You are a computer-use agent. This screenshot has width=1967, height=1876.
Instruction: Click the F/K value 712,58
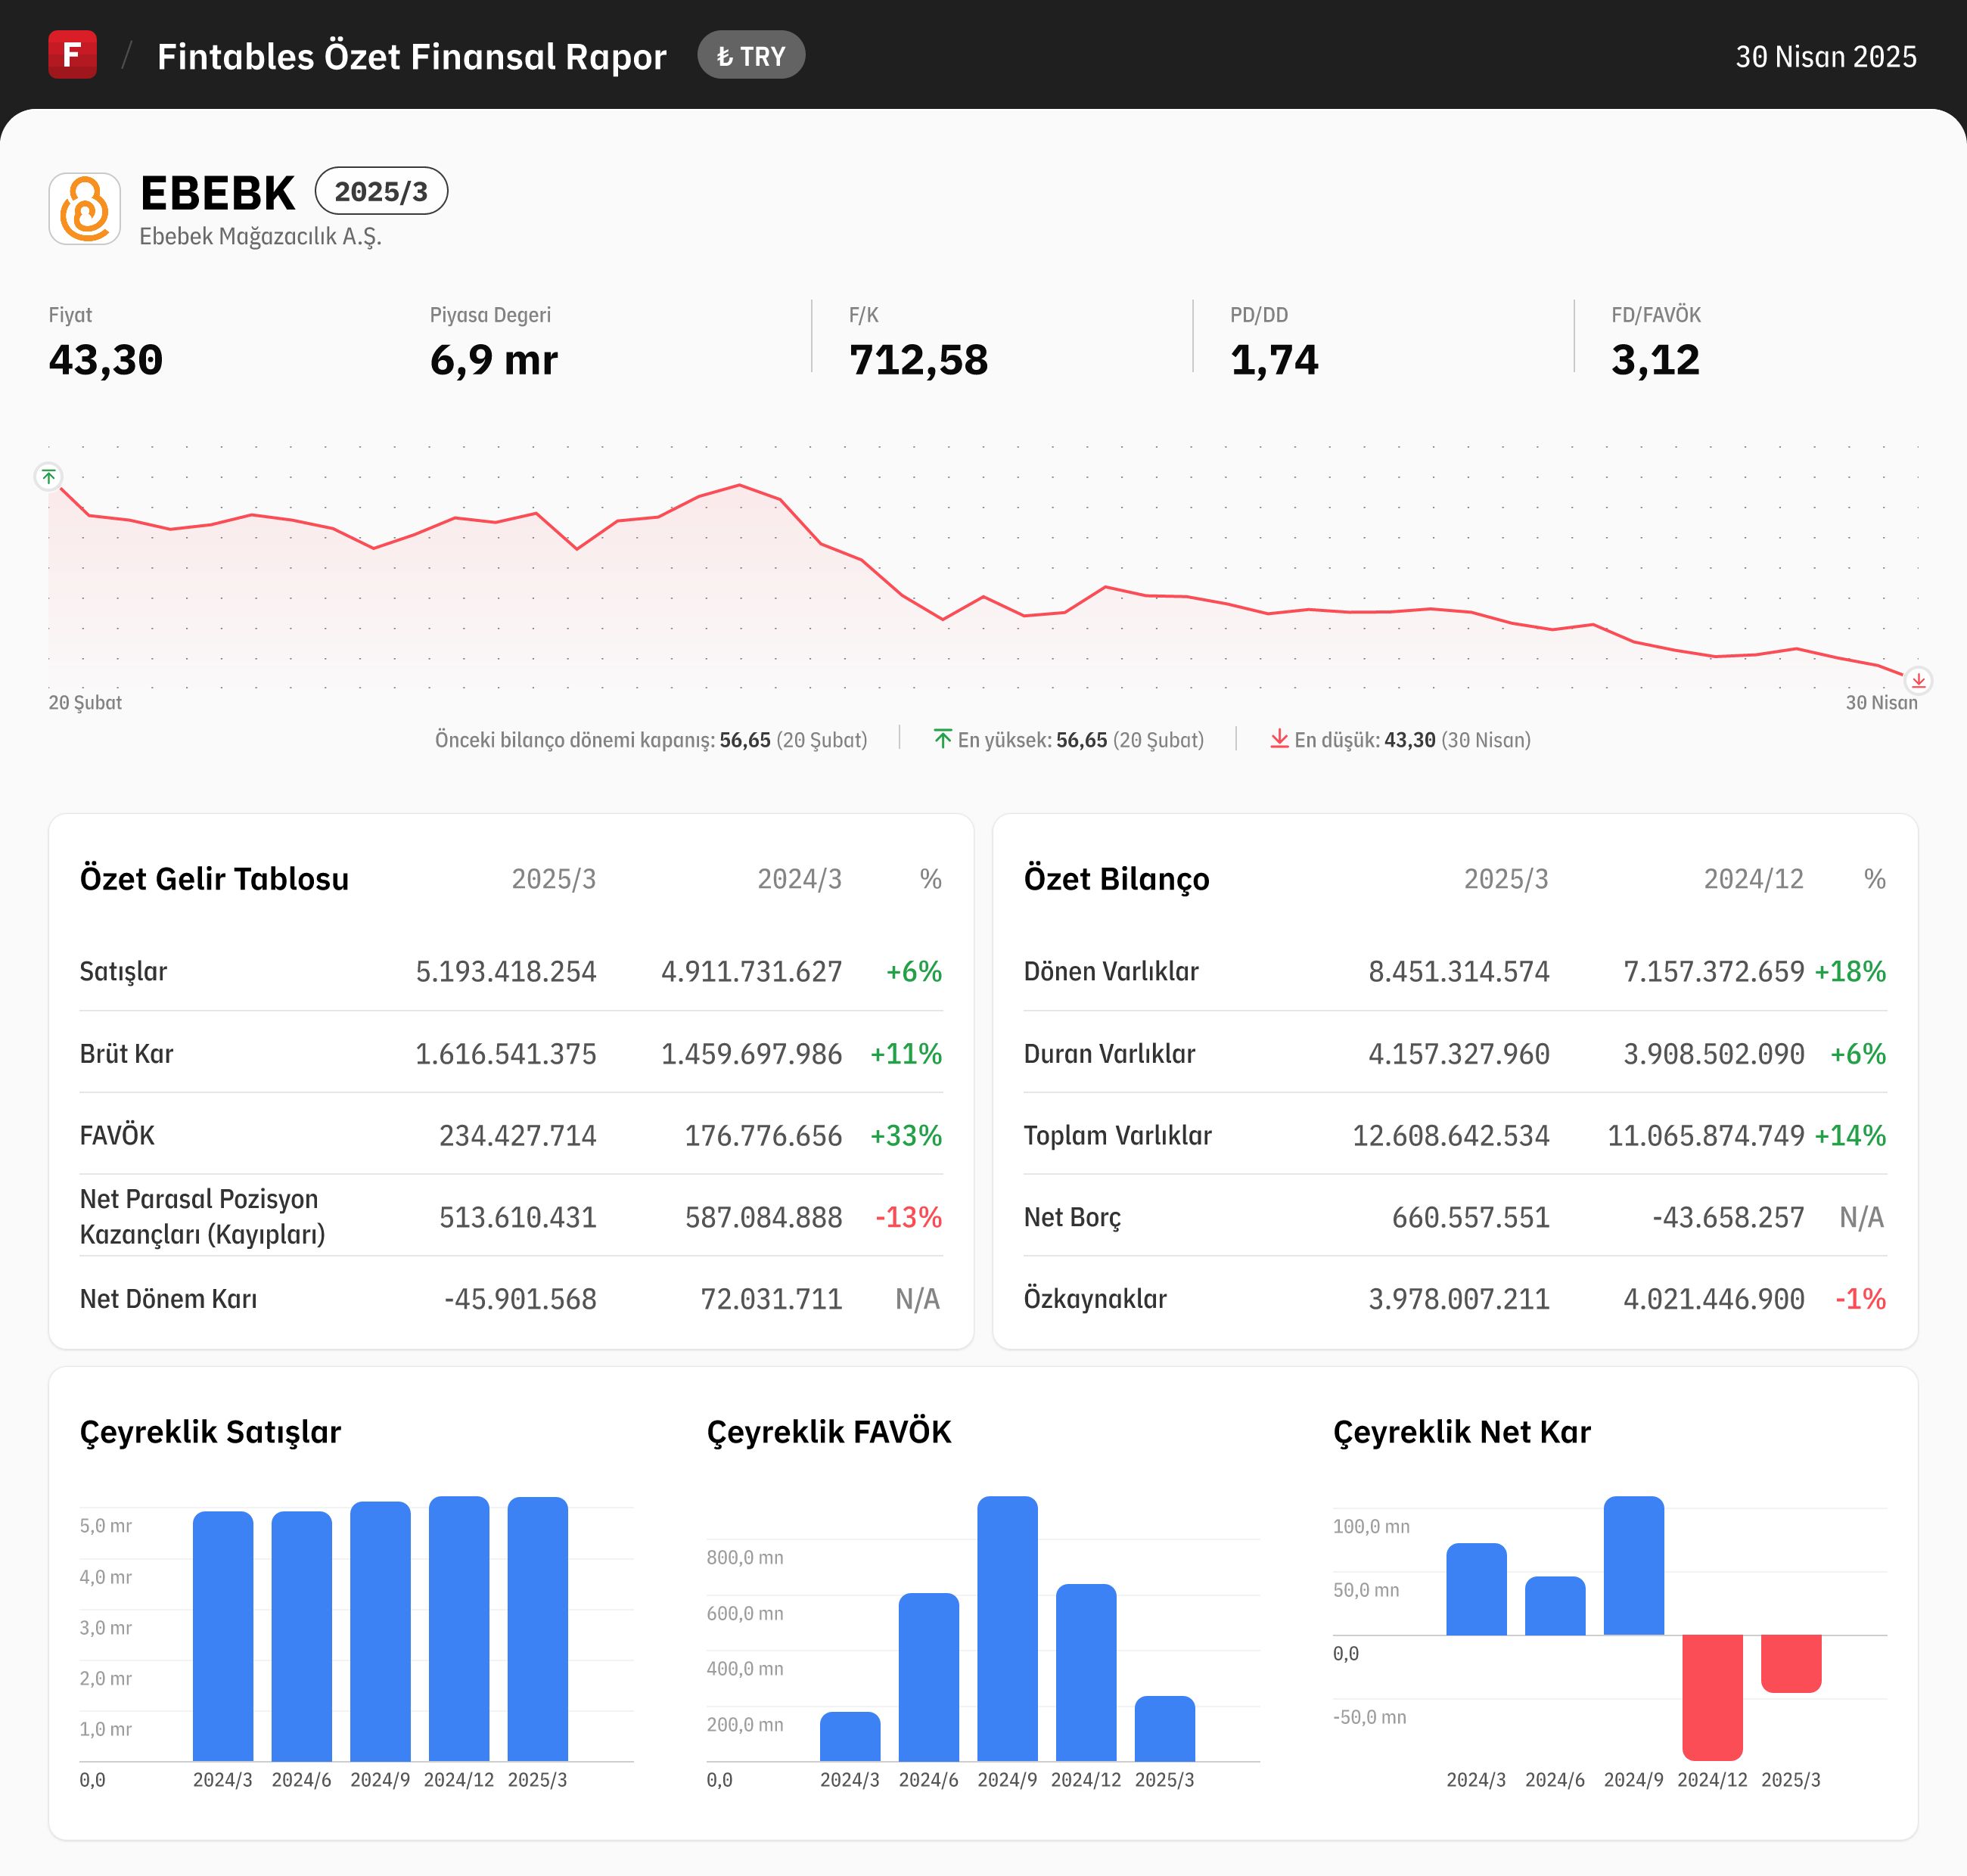click(x=918, y=360)
